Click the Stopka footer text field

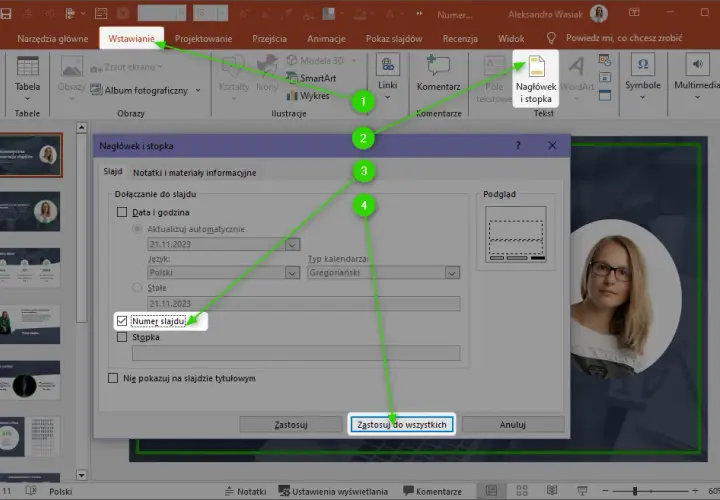click(296, 353)
